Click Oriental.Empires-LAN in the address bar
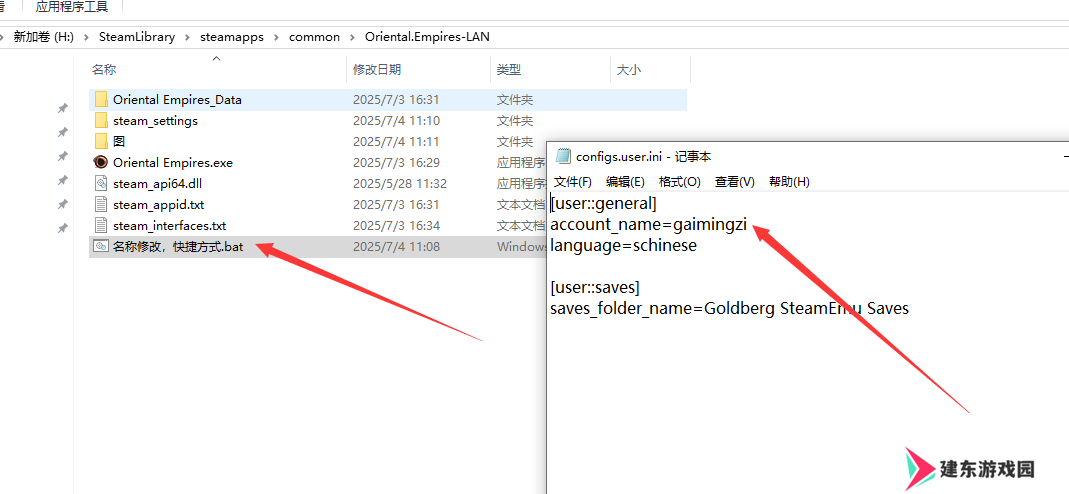The image size is (1069, 494). pos(427,37)
